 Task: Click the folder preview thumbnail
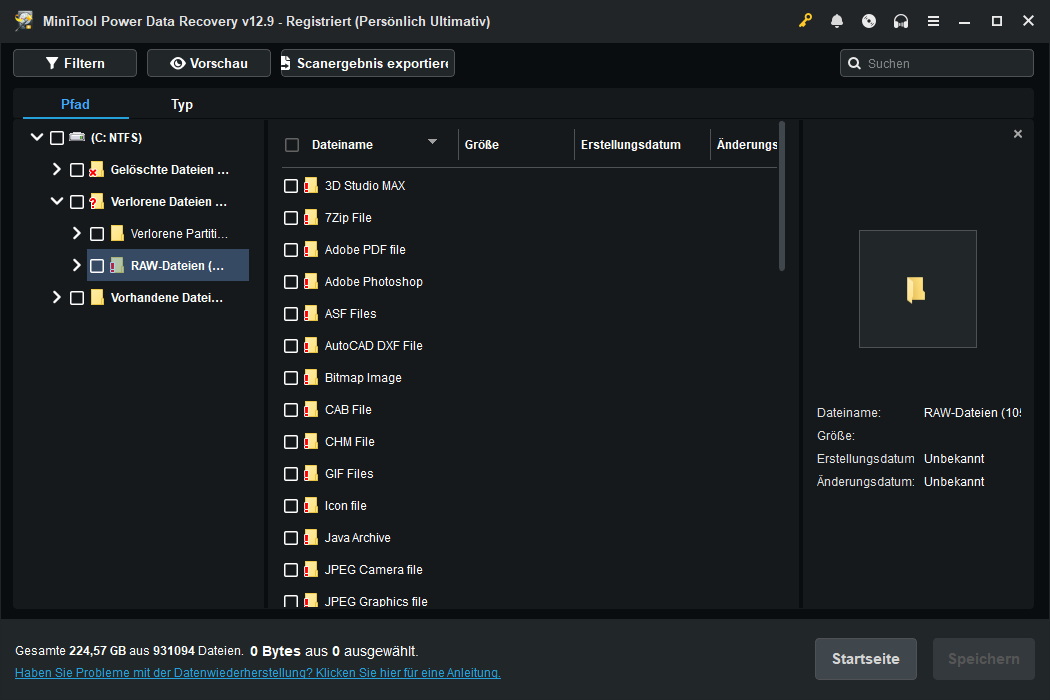point(917,289)
